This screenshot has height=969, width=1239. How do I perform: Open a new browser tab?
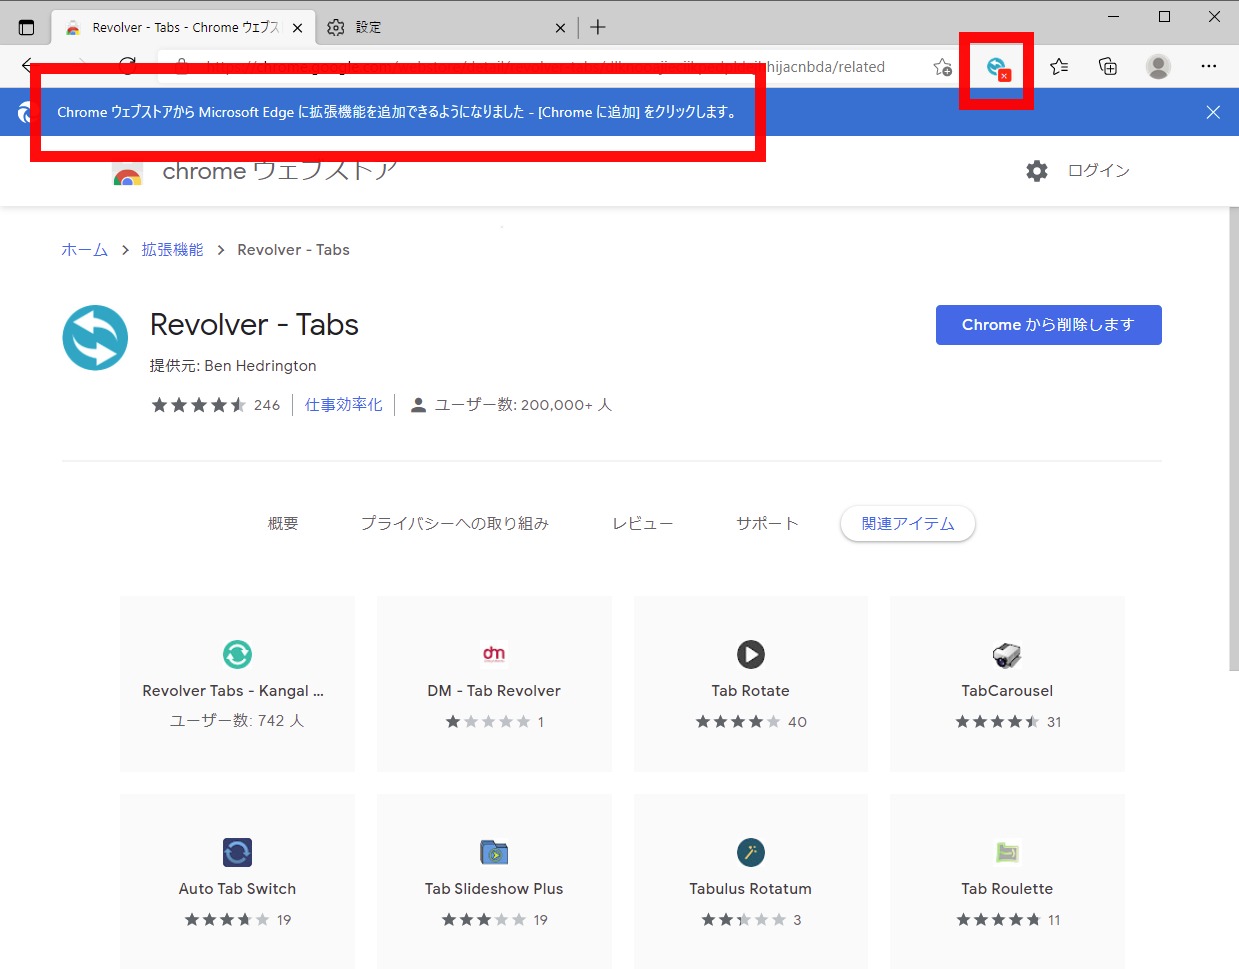point(598,27)
